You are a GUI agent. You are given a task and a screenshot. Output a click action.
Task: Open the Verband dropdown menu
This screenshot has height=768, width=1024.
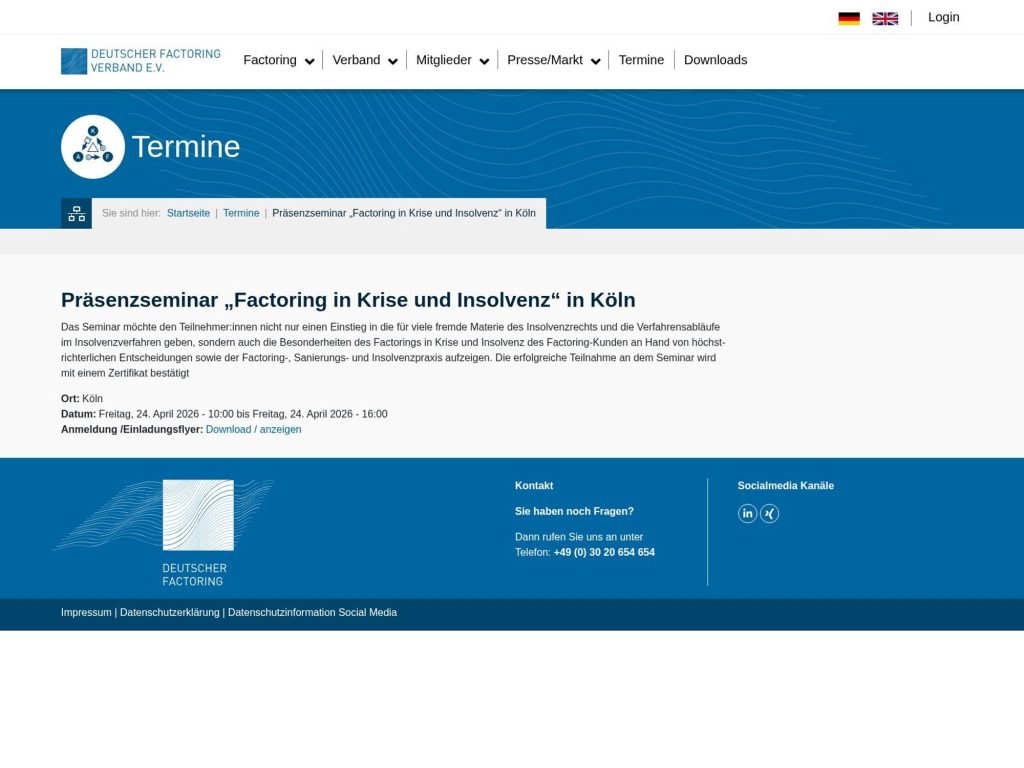(357, 60)
